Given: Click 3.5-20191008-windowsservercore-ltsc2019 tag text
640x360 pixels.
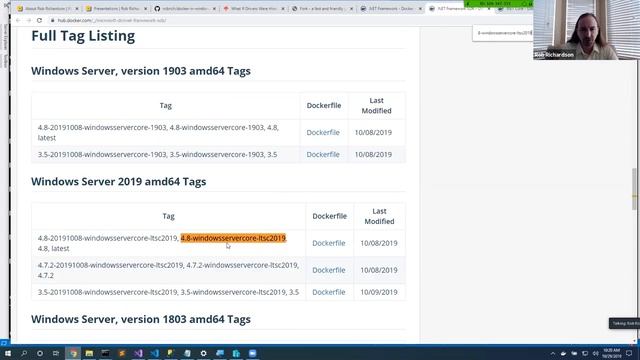Looking at the screenshot, I should click(107, 292).
